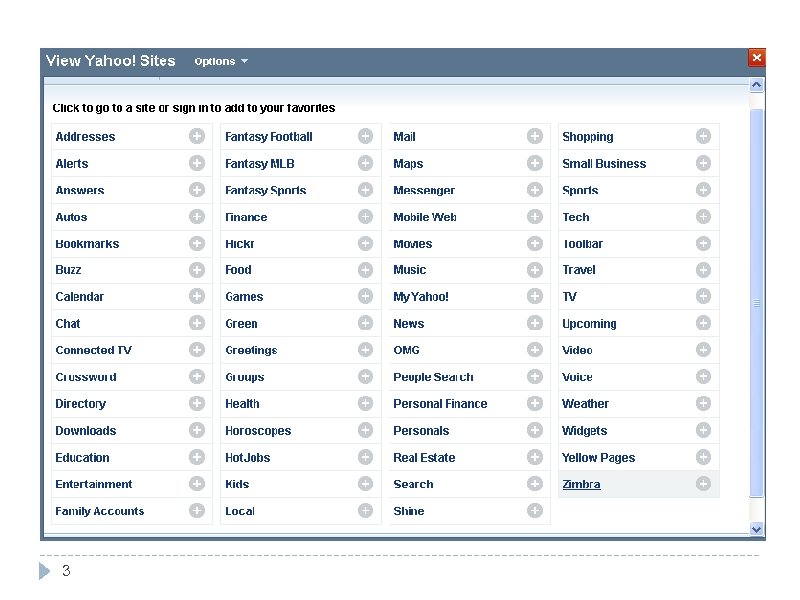Add Groups using its plus icon
The height and width of the screenshot is (600, 800).
[365, 377]
